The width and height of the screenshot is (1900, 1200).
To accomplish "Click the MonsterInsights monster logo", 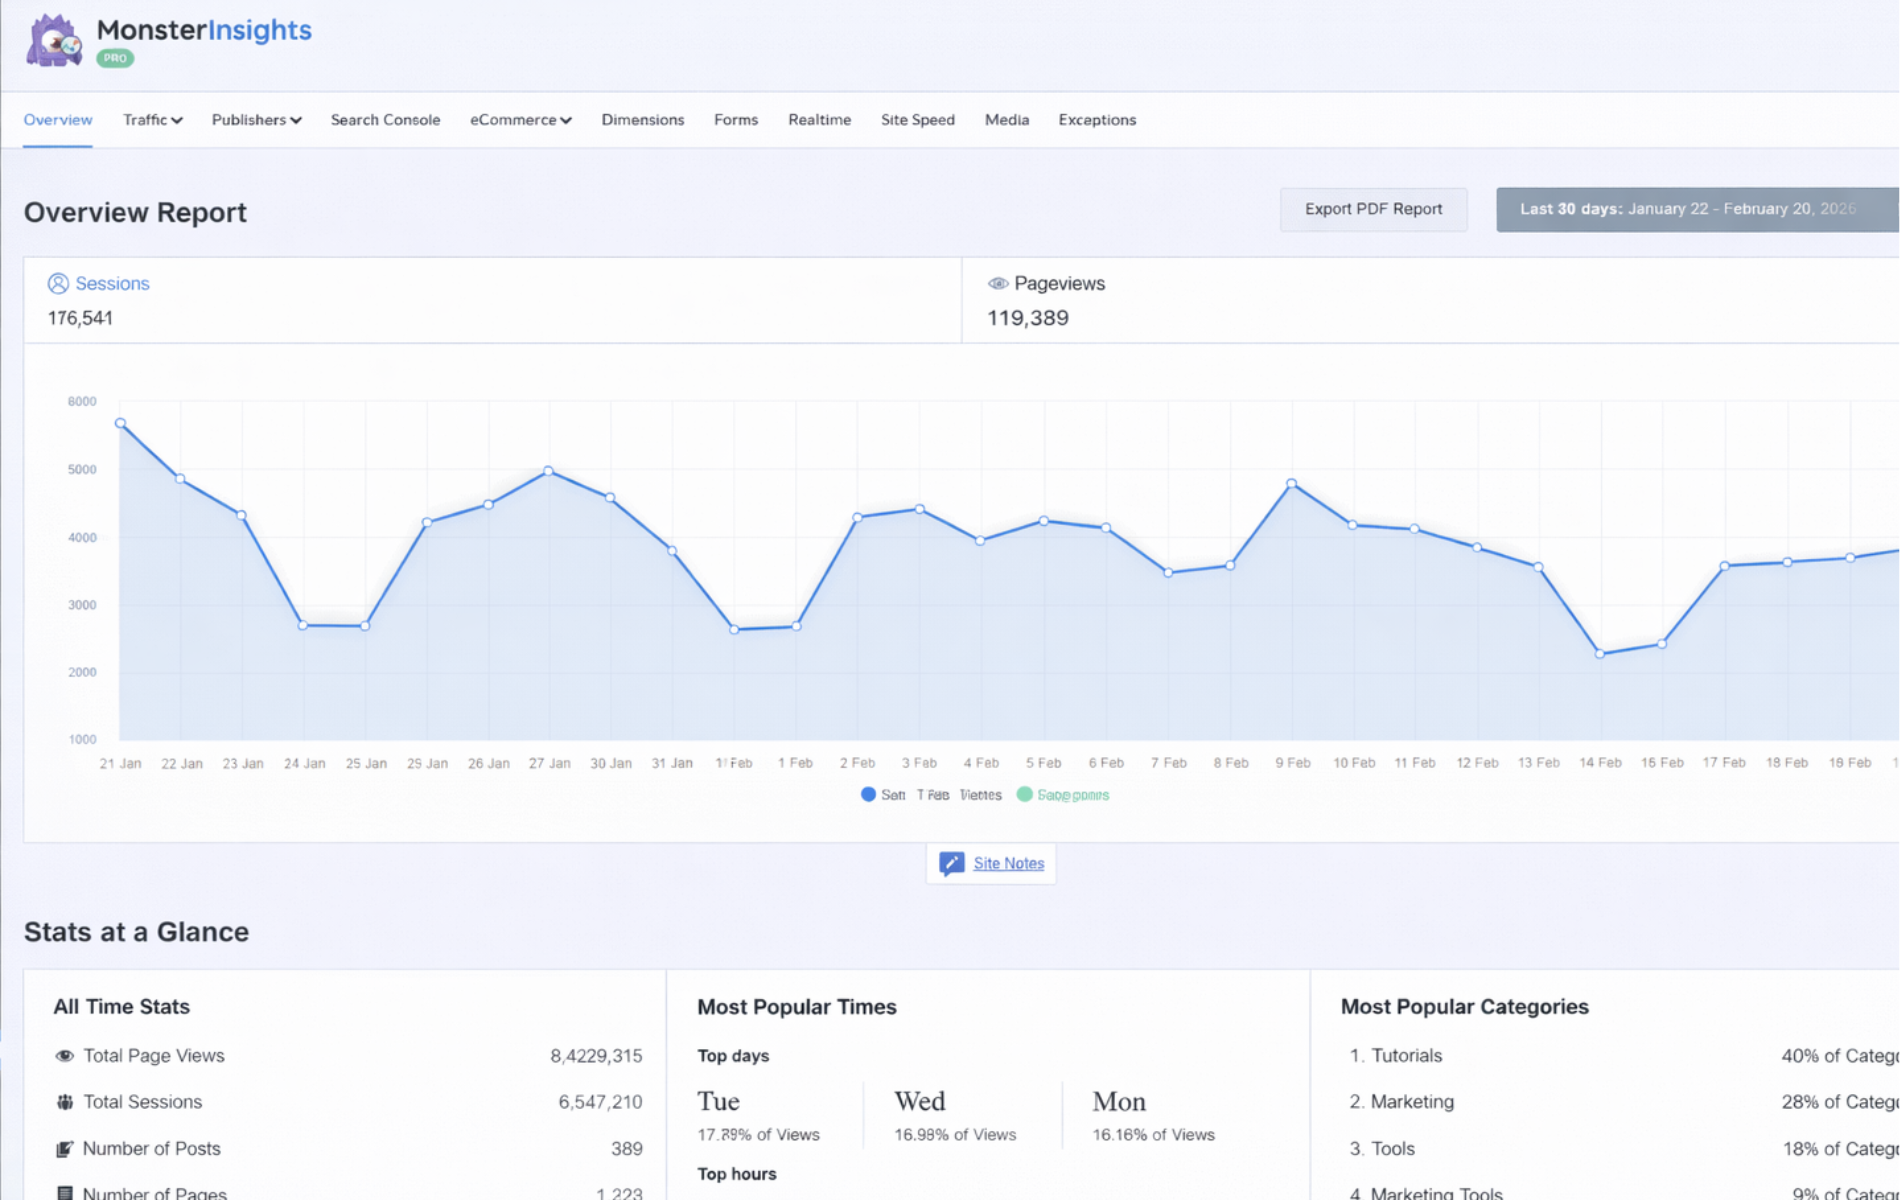I will click(x=54, y=41).
